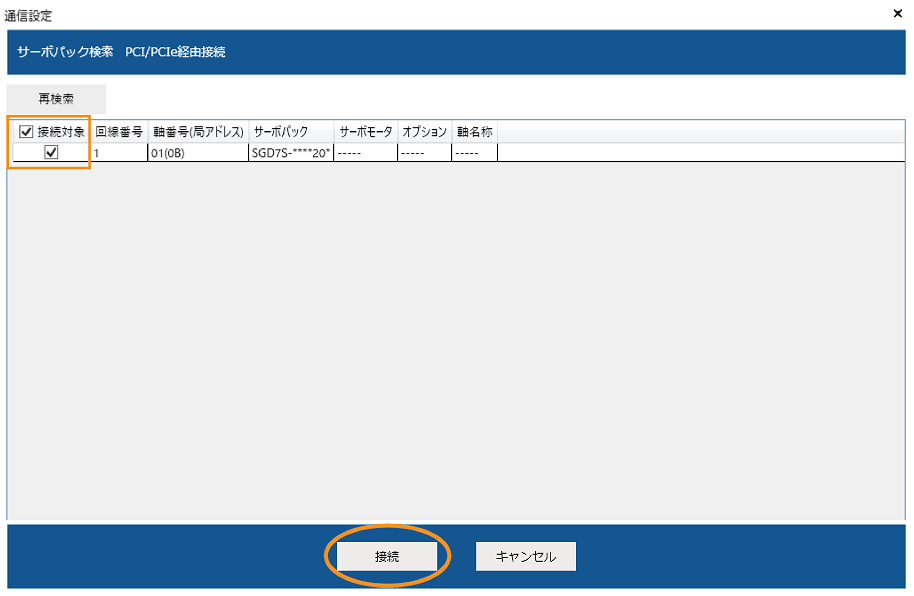Image resolution: width=914 pixels, height=596 pixels.
Task: Click the 軸名称 cell in the first row
Action: pyautogui.click(x=474, y=153)
